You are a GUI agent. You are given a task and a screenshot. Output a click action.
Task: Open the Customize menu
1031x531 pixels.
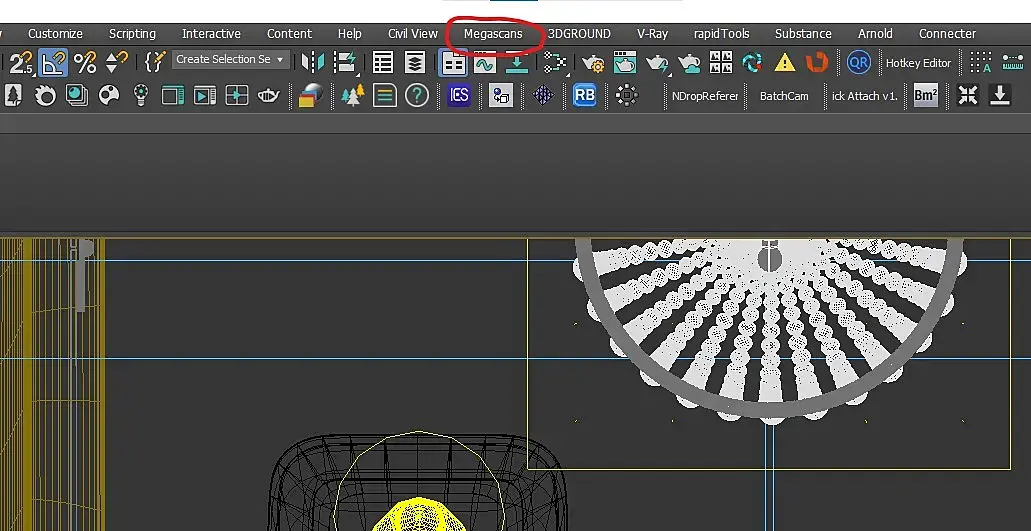point(55,34)
